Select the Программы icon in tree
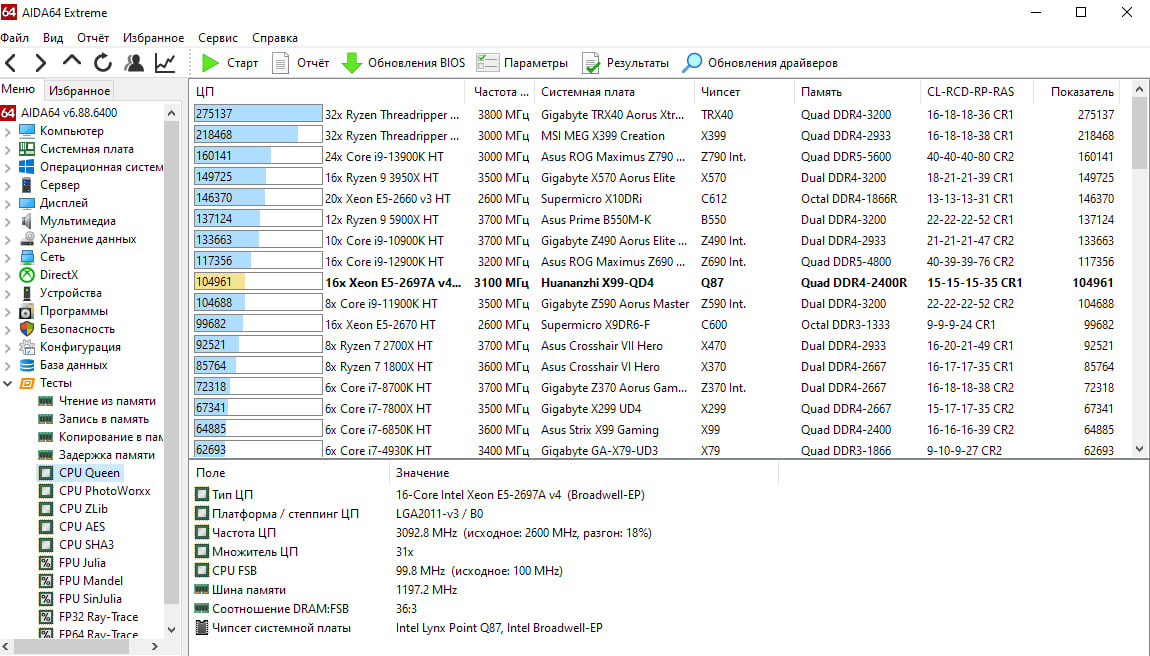 click(27, 311)
